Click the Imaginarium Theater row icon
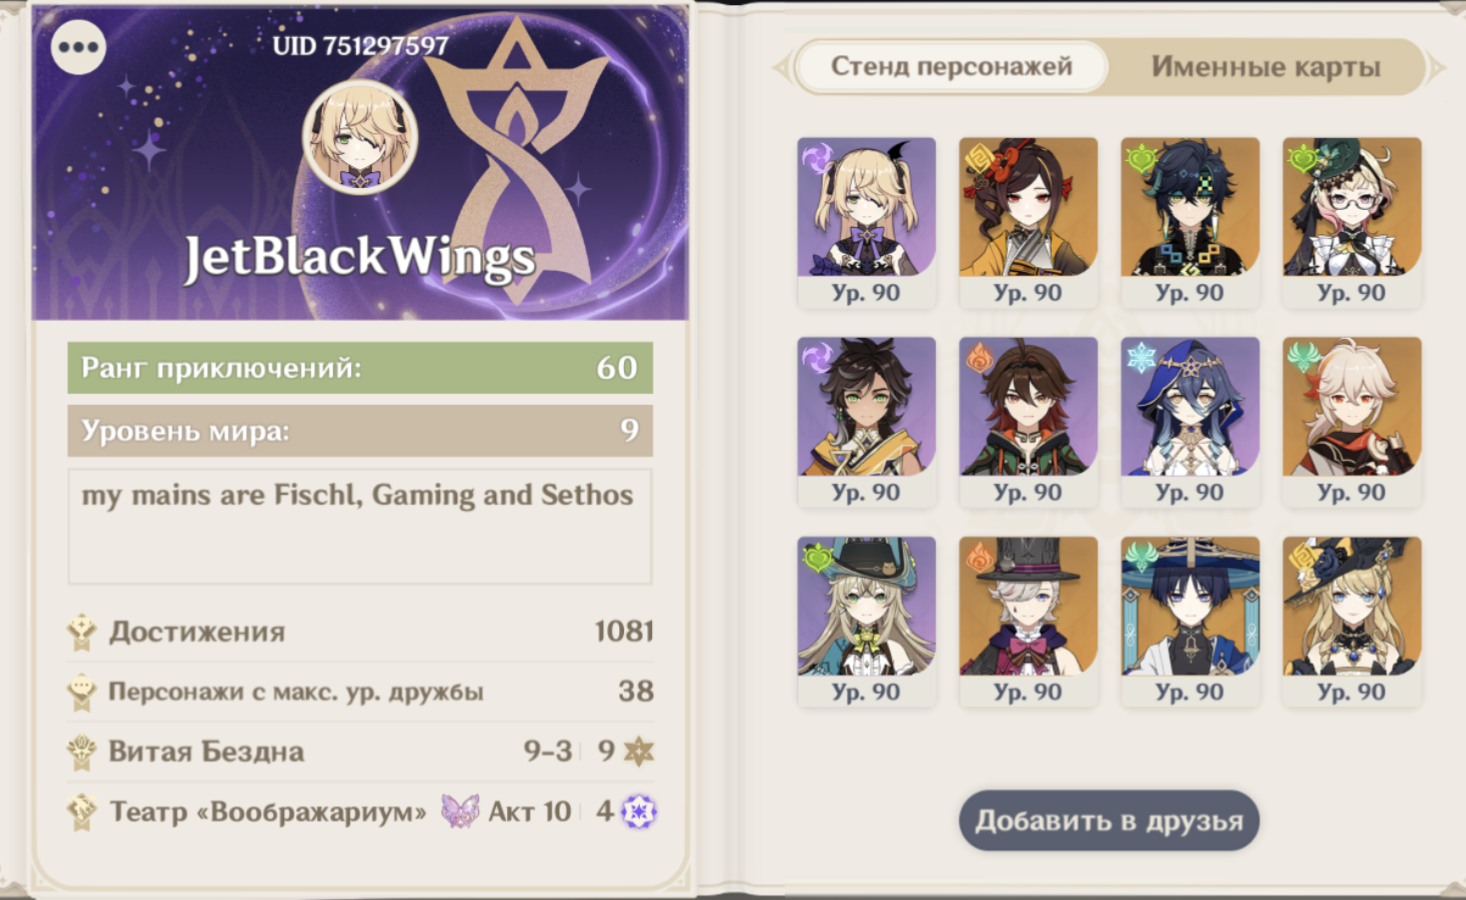Image resolution: width=1466 pixels, height=900 pixels. click(x=82, y=811)
